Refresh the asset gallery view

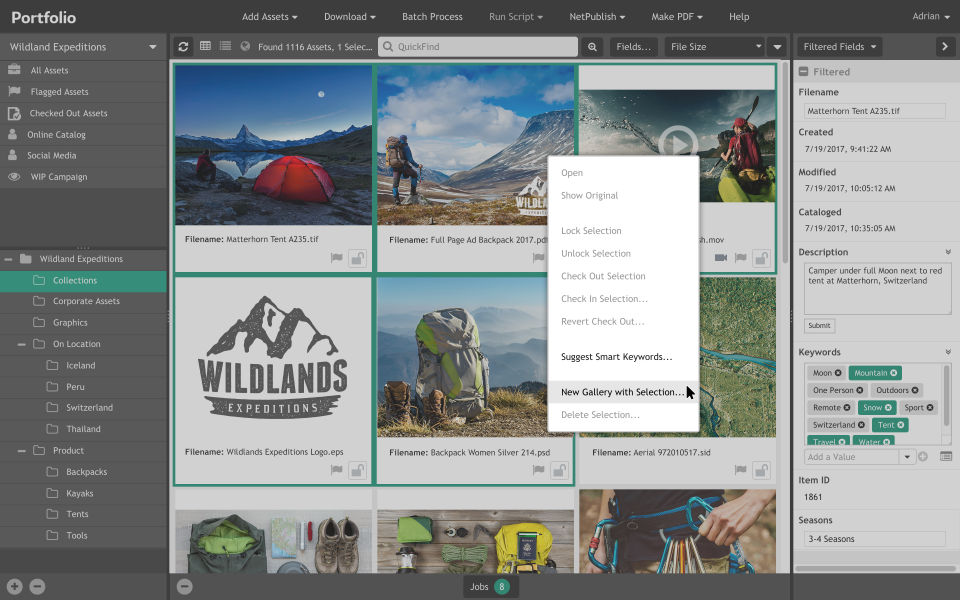[x=183, y=47]
